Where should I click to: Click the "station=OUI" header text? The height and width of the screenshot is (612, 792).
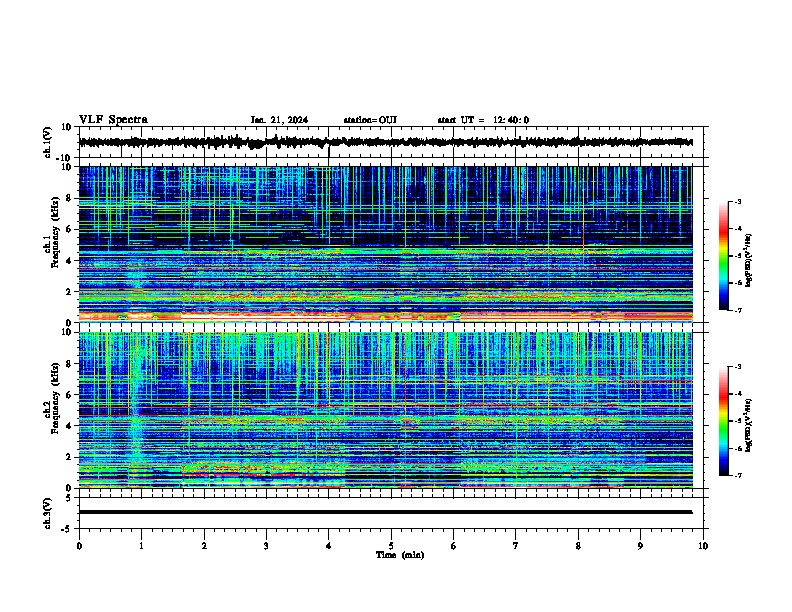click(370, 120)
